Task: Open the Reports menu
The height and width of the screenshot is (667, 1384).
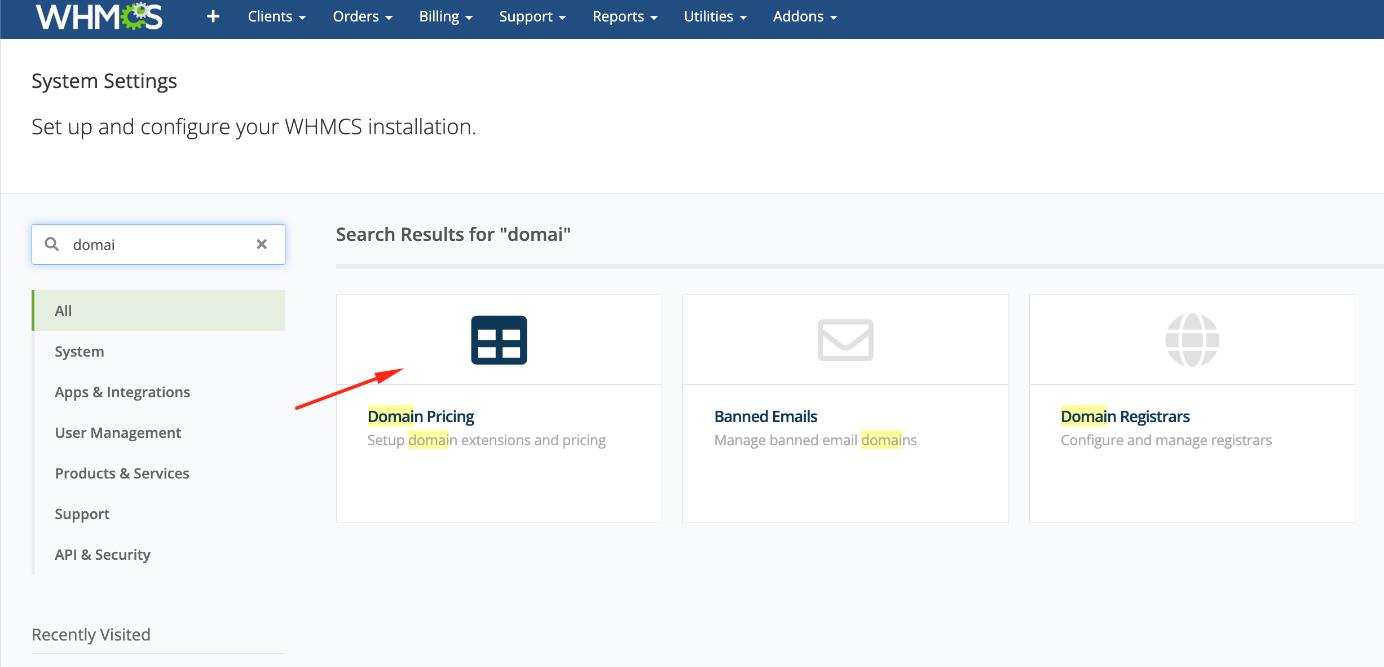Action: point(624,17)
